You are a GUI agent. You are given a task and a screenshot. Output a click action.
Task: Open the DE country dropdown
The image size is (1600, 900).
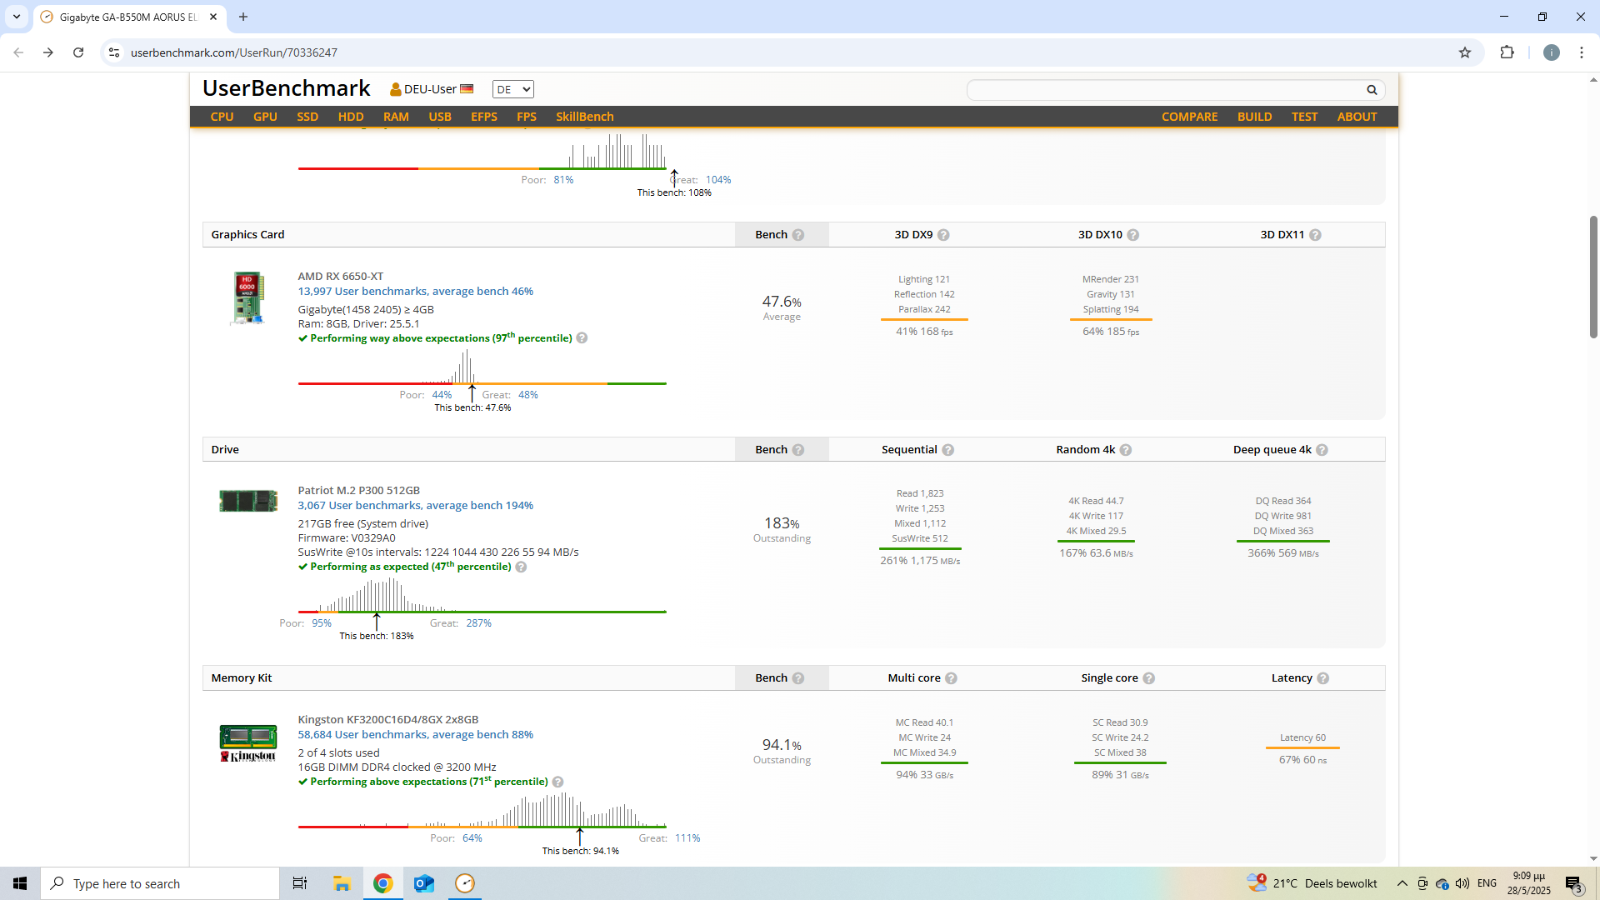pos(513,89)
